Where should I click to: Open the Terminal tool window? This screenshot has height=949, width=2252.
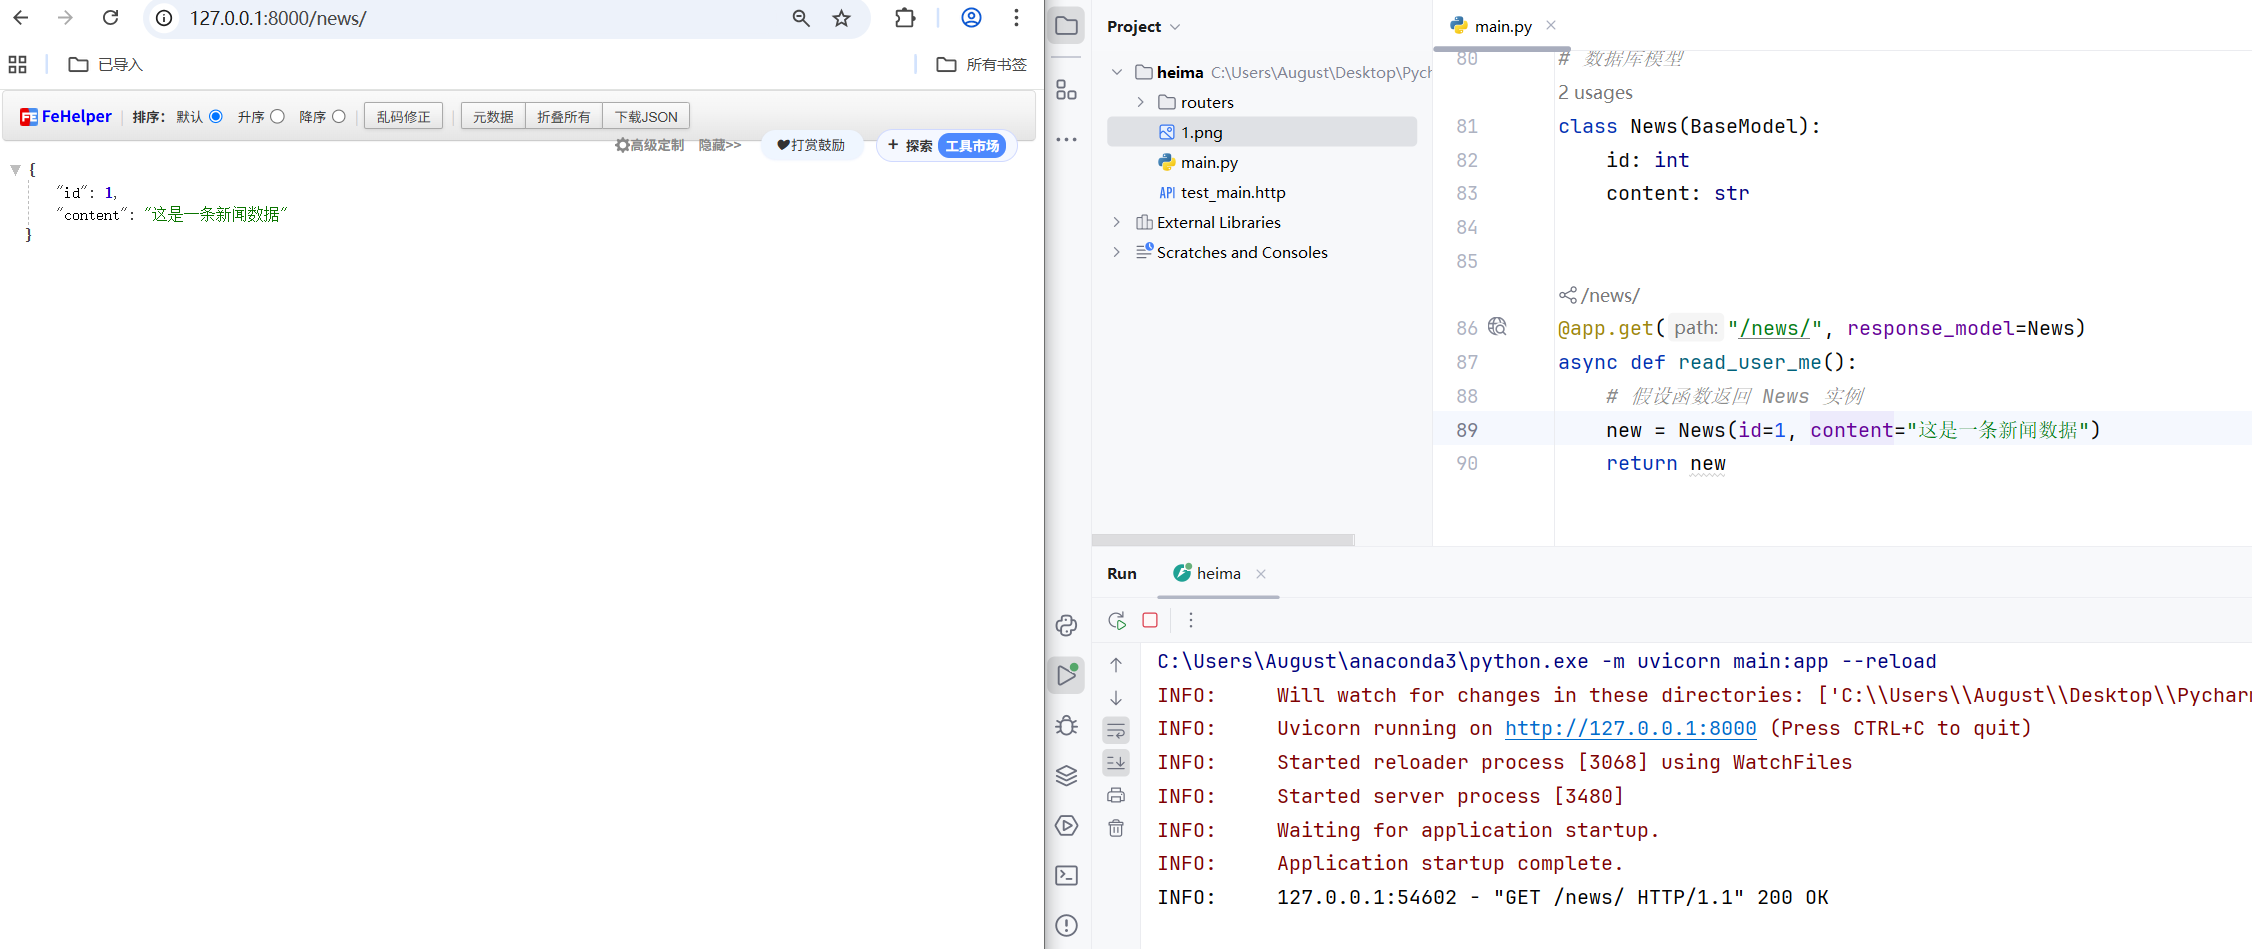pos(1067,876)
